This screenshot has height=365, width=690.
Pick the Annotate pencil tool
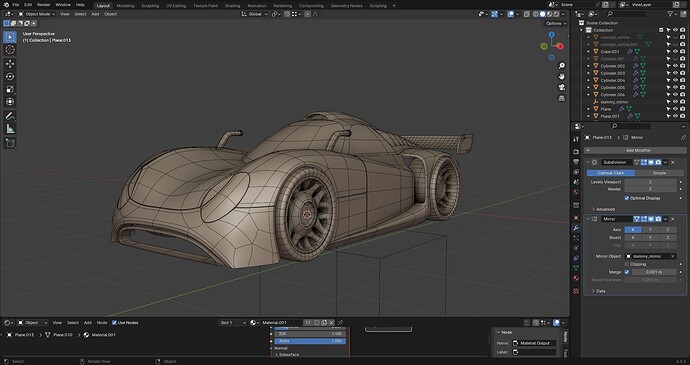click(10, 116)
